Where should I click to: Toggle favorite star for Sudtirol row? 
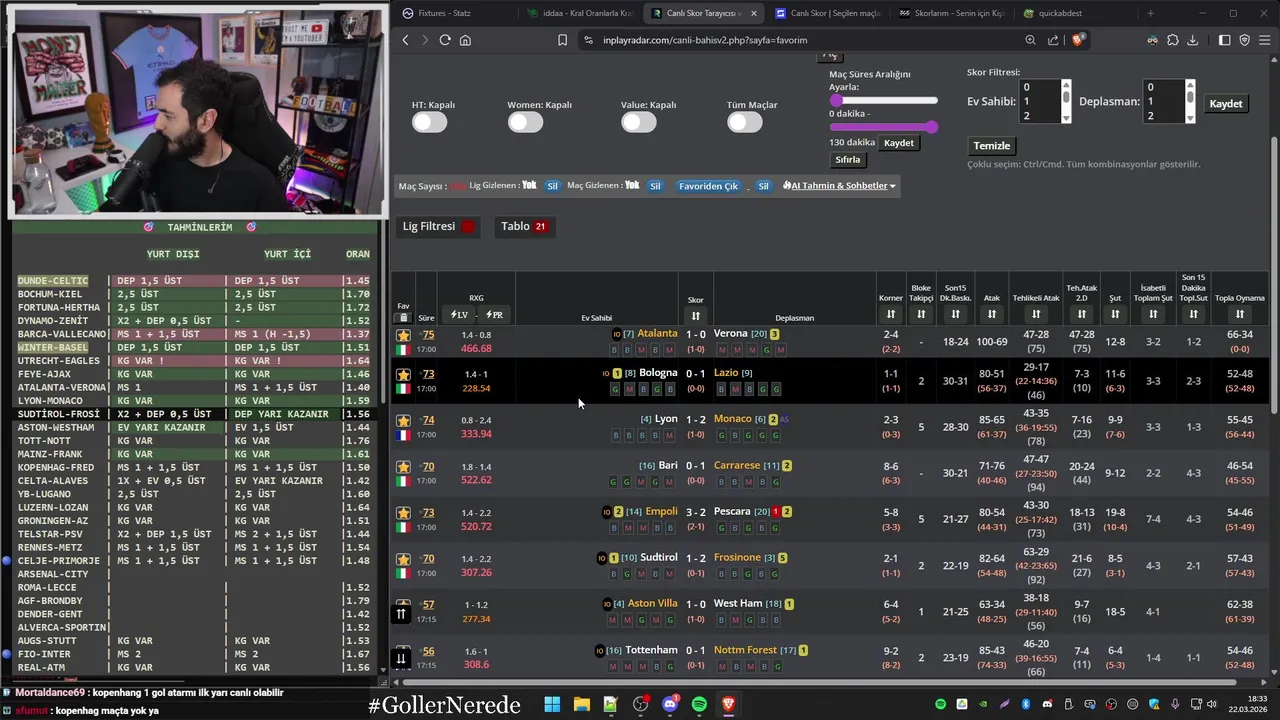403,559
